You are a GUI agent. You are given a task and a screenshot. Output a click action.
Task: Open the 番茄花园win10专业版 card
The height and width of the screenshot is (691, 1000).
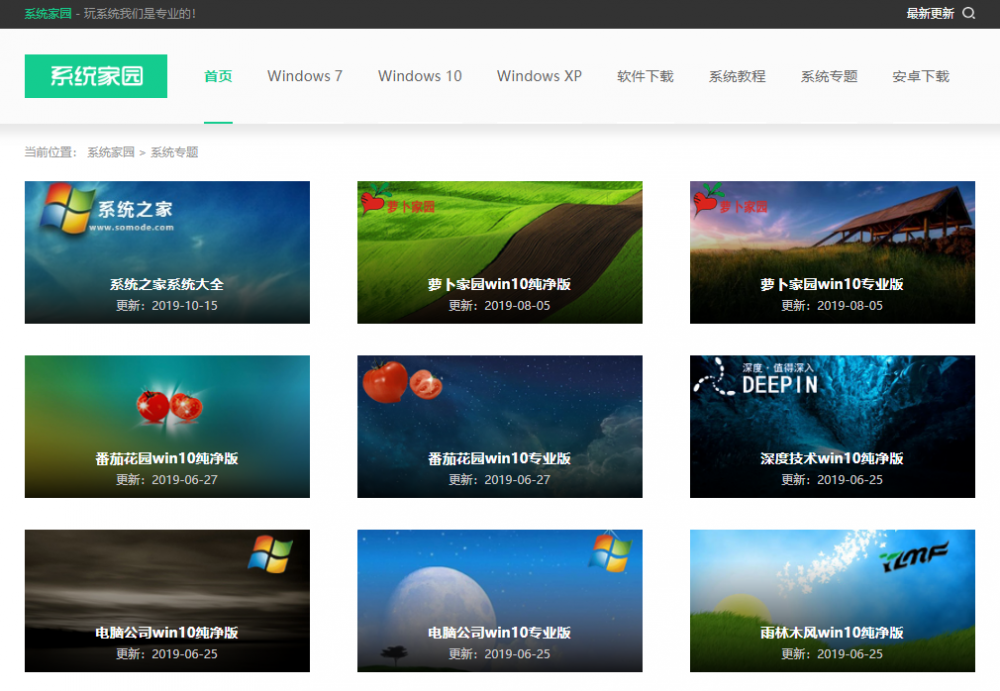[499, 426]
